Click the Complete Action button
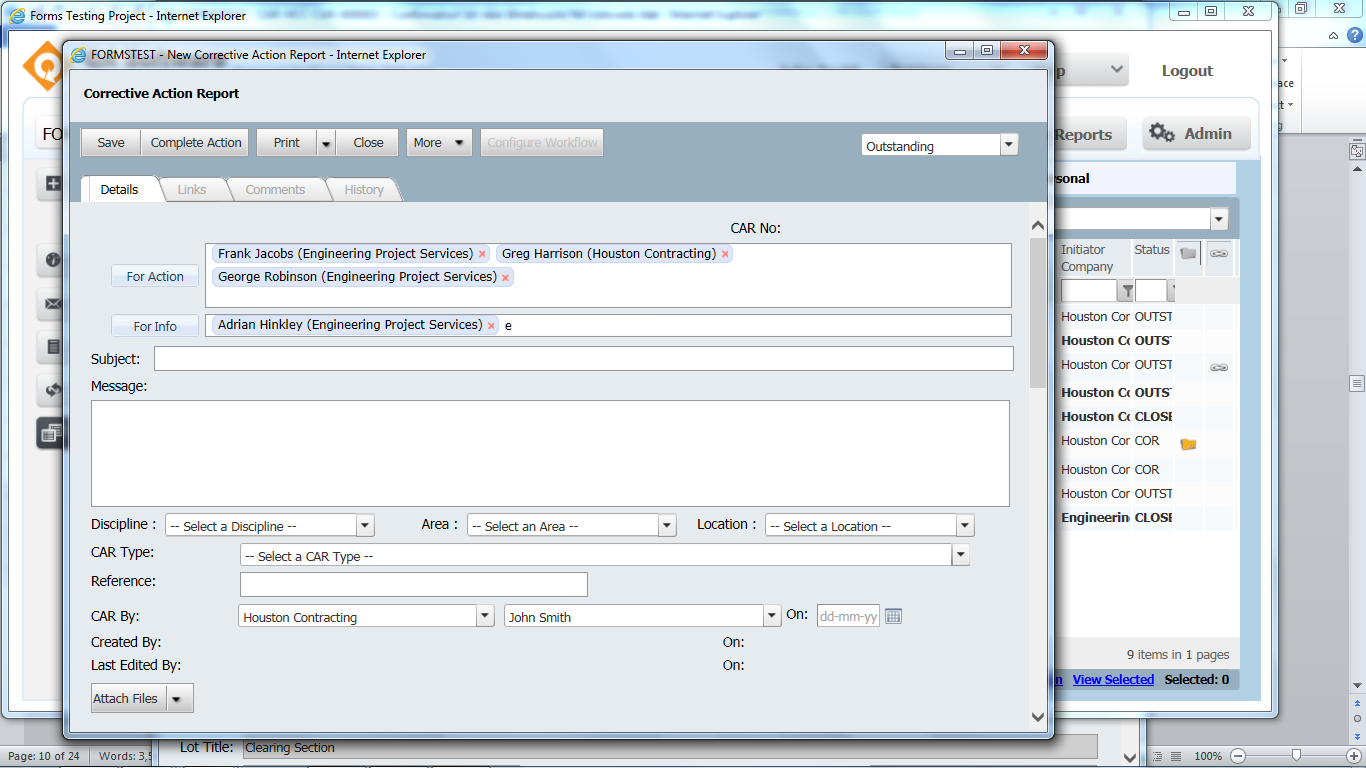 coord(194,142)
